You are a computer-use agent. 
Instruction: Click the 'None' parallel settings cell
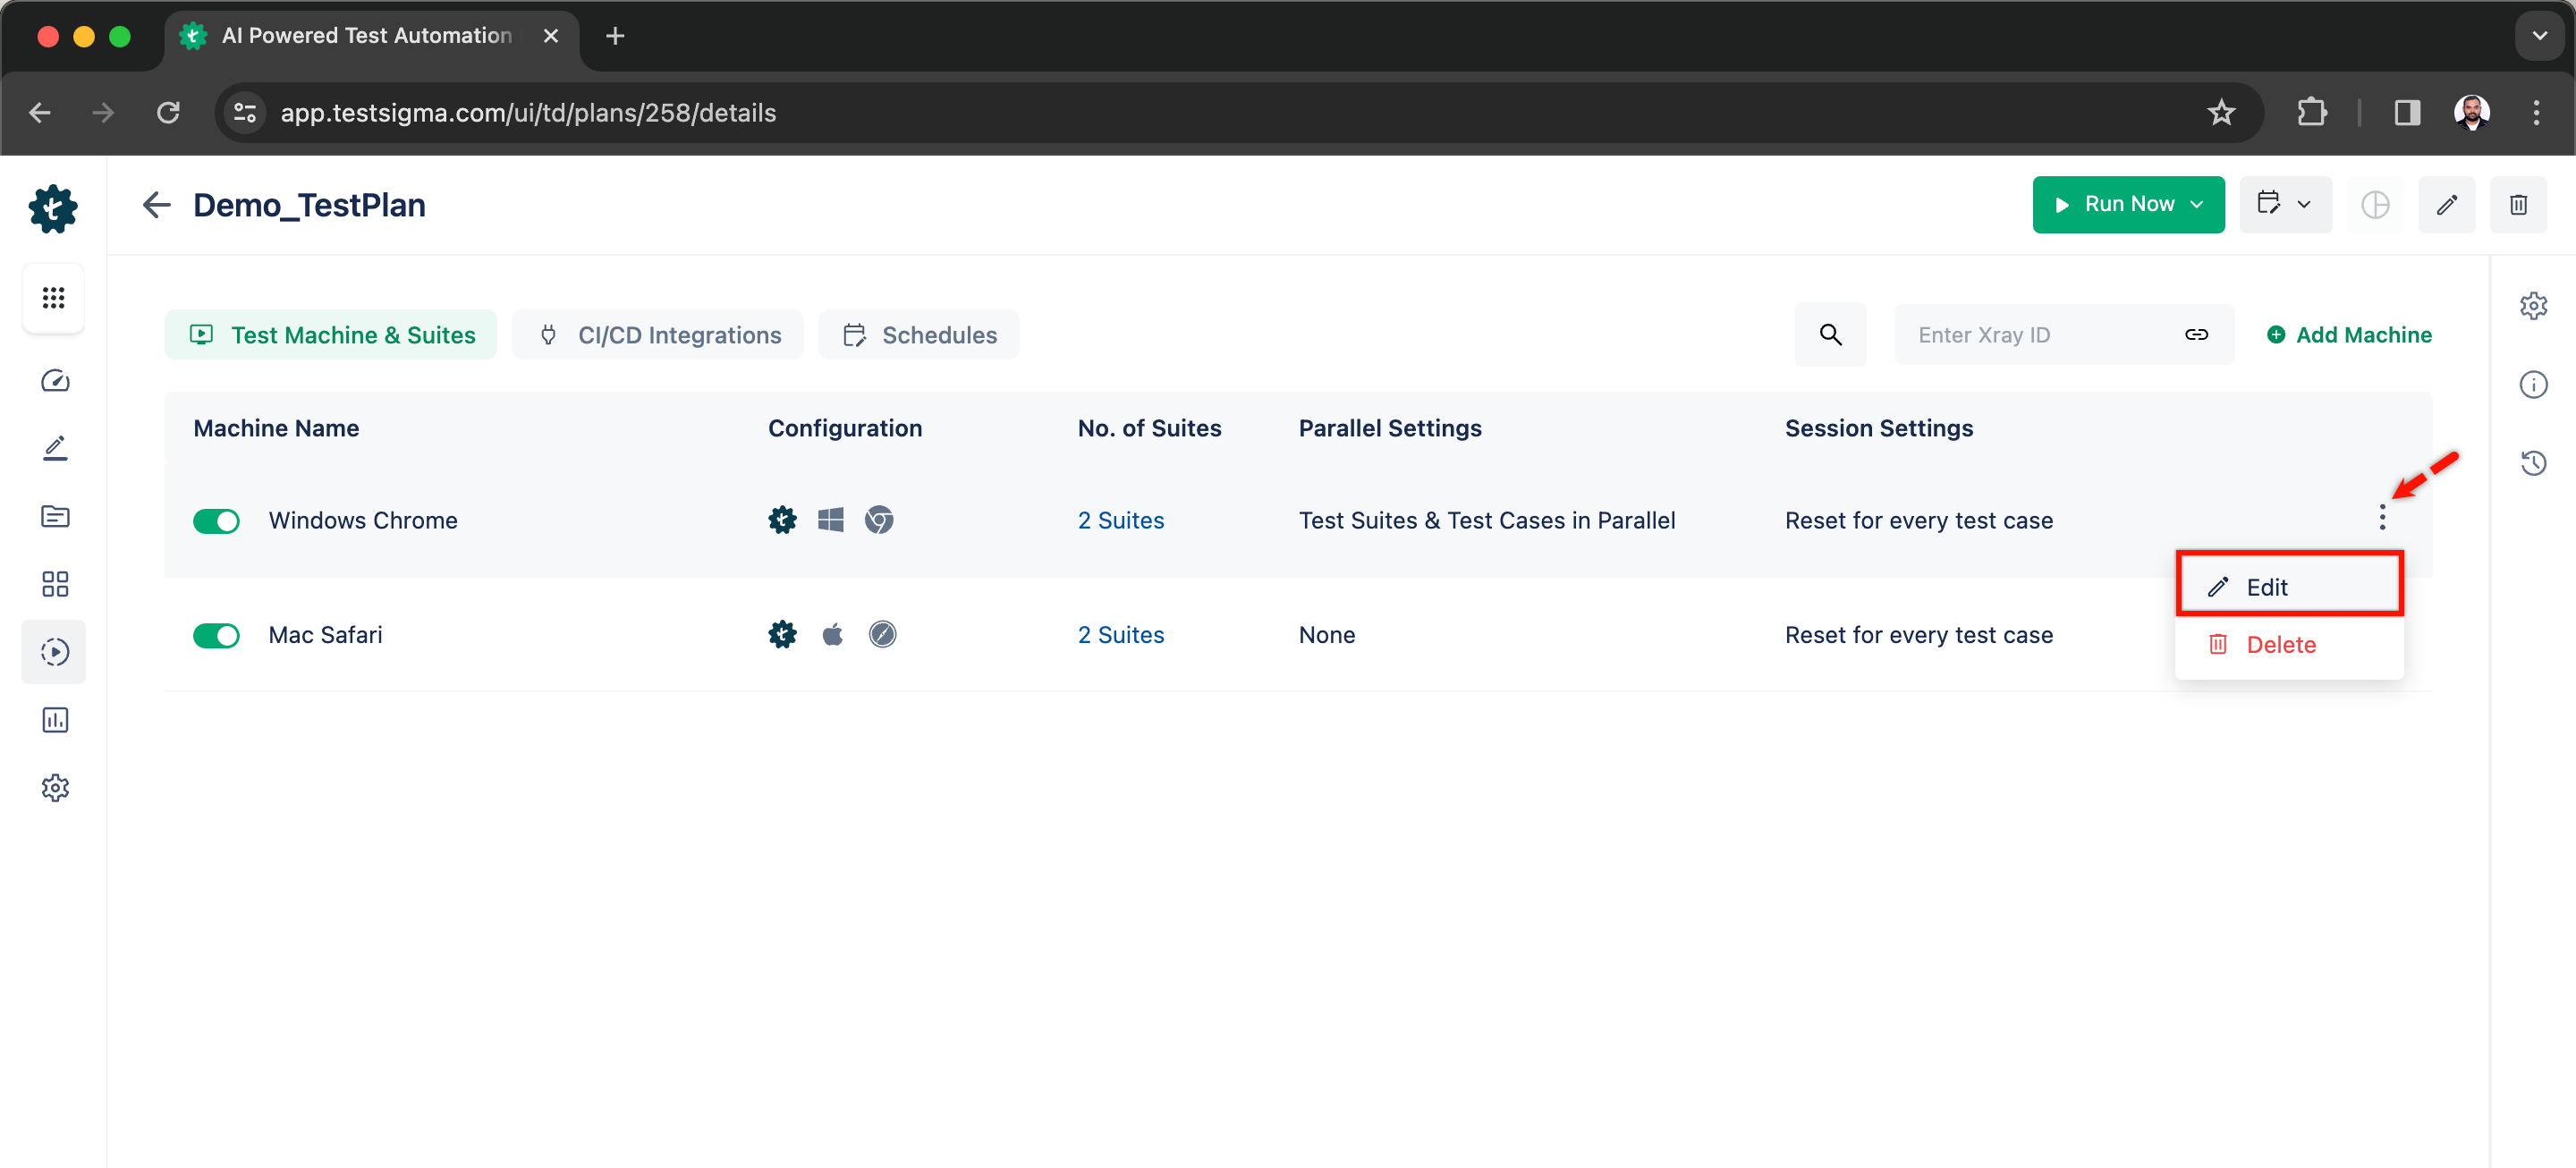1326,636
